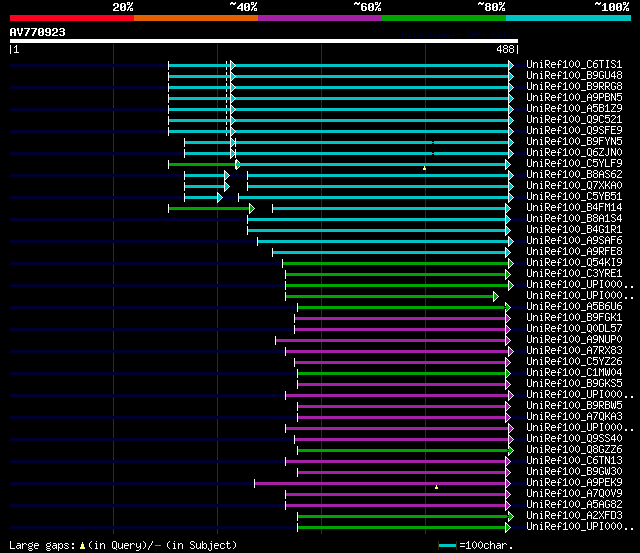Viewport: 640px width, 553px height.
Task: Select the UniRef100_C1MW04 label
Action: click(574, 373)
